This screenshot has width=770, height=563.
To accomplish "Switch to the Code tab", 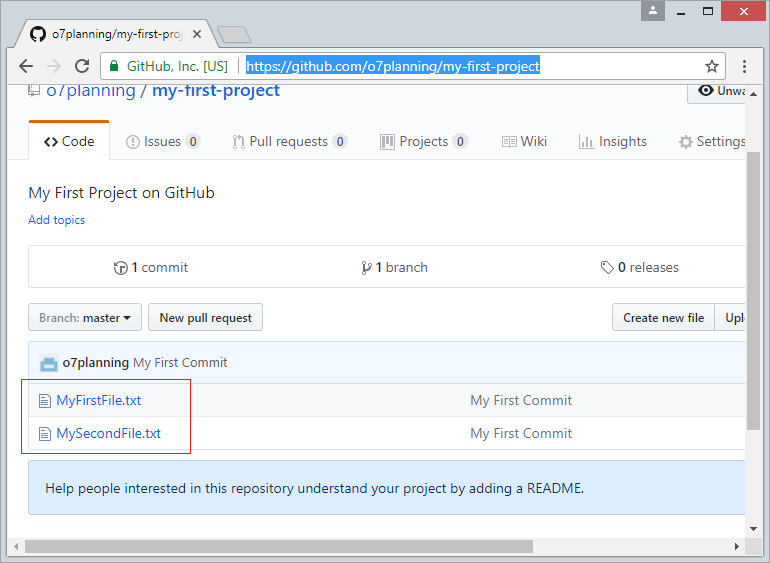I will tap(69, 141).
